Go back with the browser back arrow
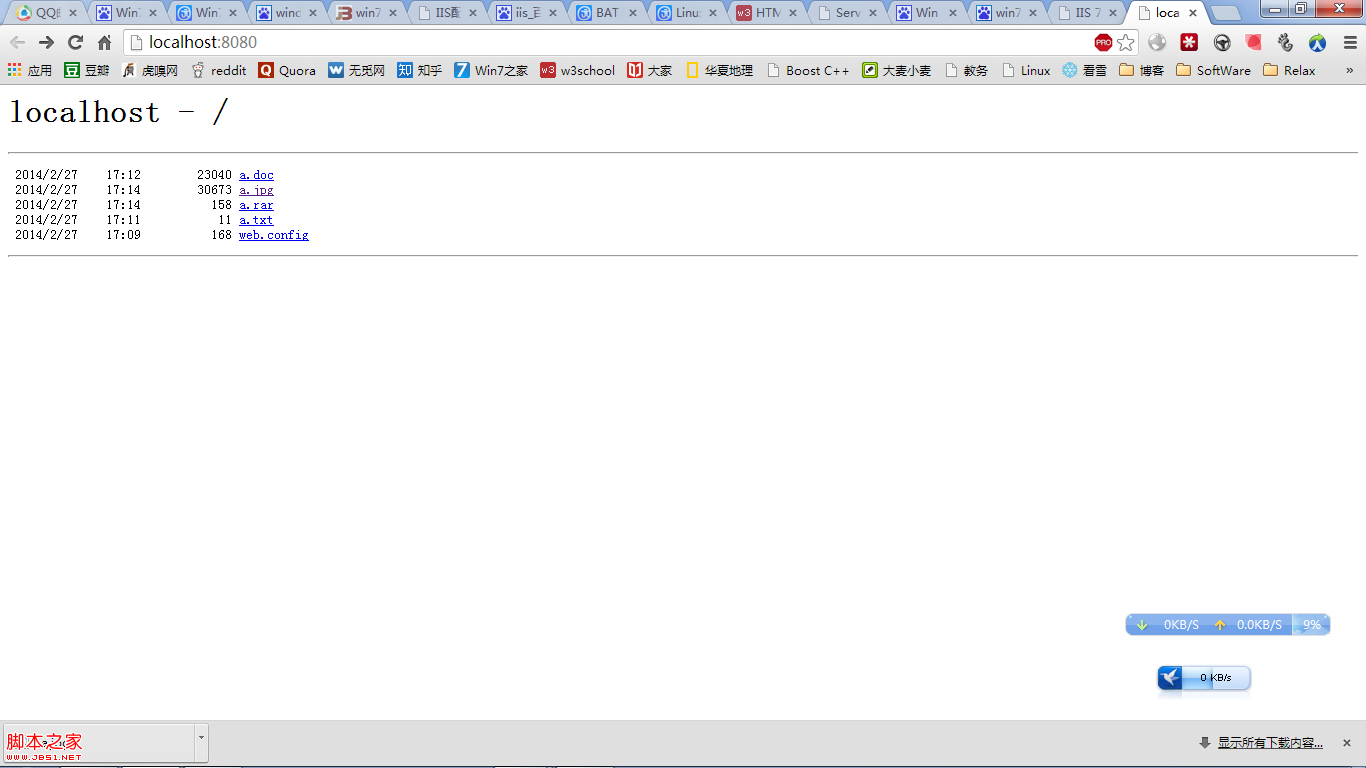This screenshot has width=1366, height=768. point(17,43)
